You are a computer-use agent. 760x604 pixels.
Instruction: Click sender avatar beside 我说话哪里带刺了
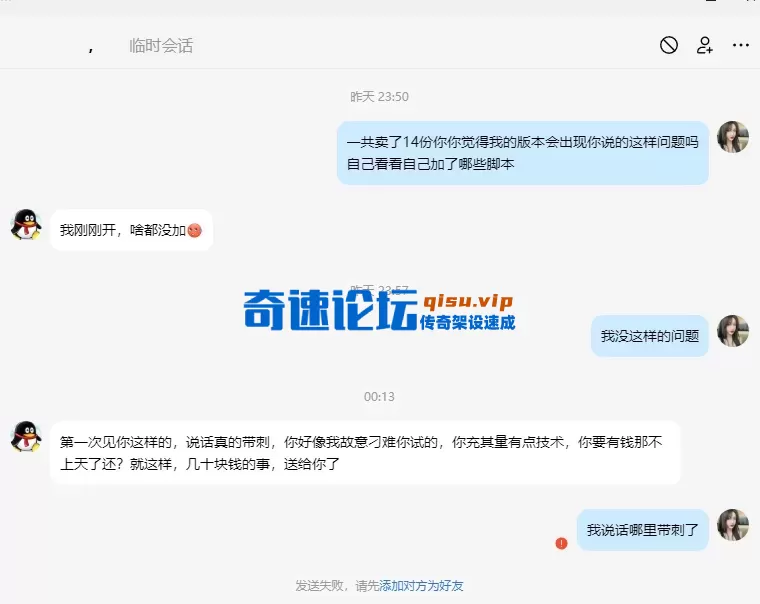coord(733,525)
